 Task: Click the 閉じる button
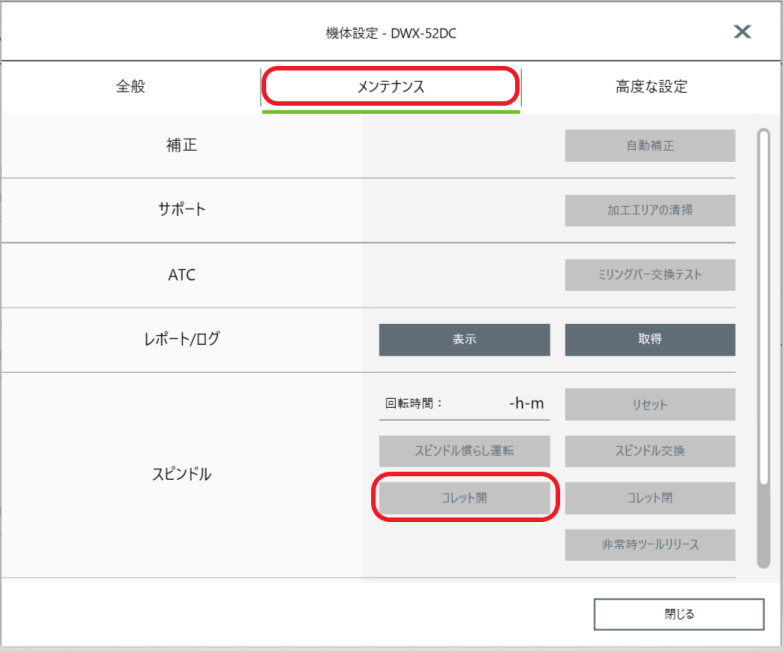pos(679,614)
